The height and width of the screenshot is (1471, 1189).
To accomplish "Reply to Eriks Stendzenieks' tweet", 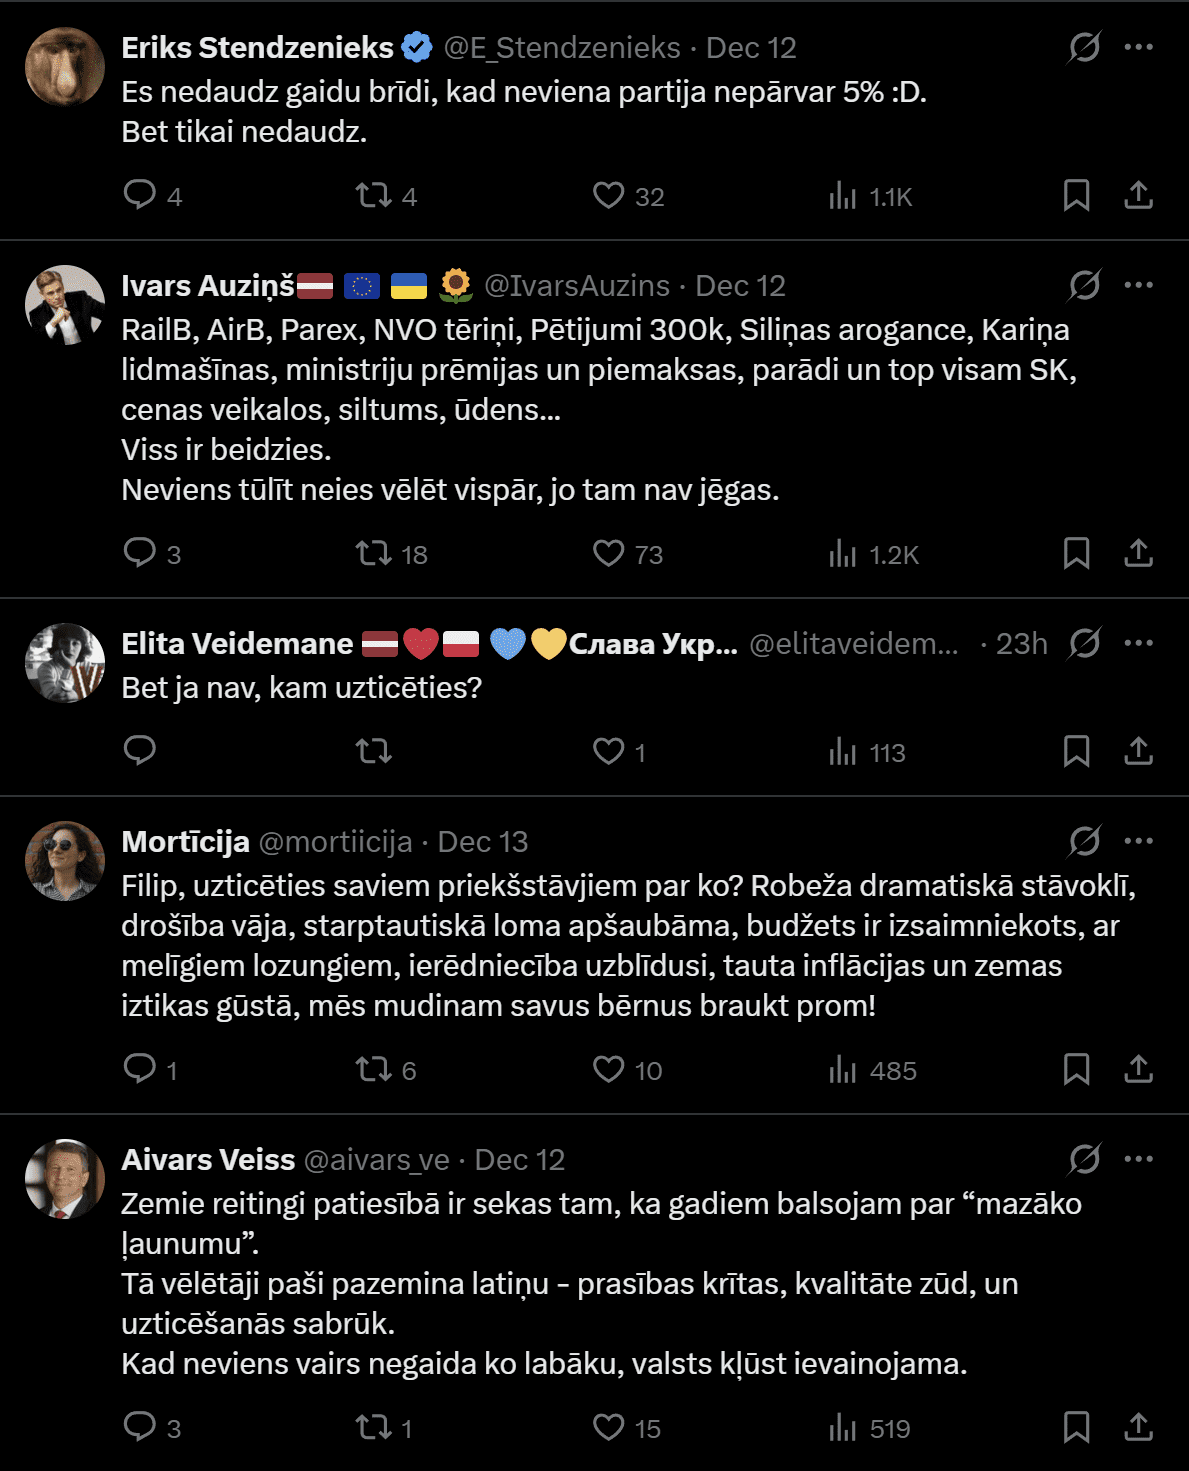I will [140, 195].
